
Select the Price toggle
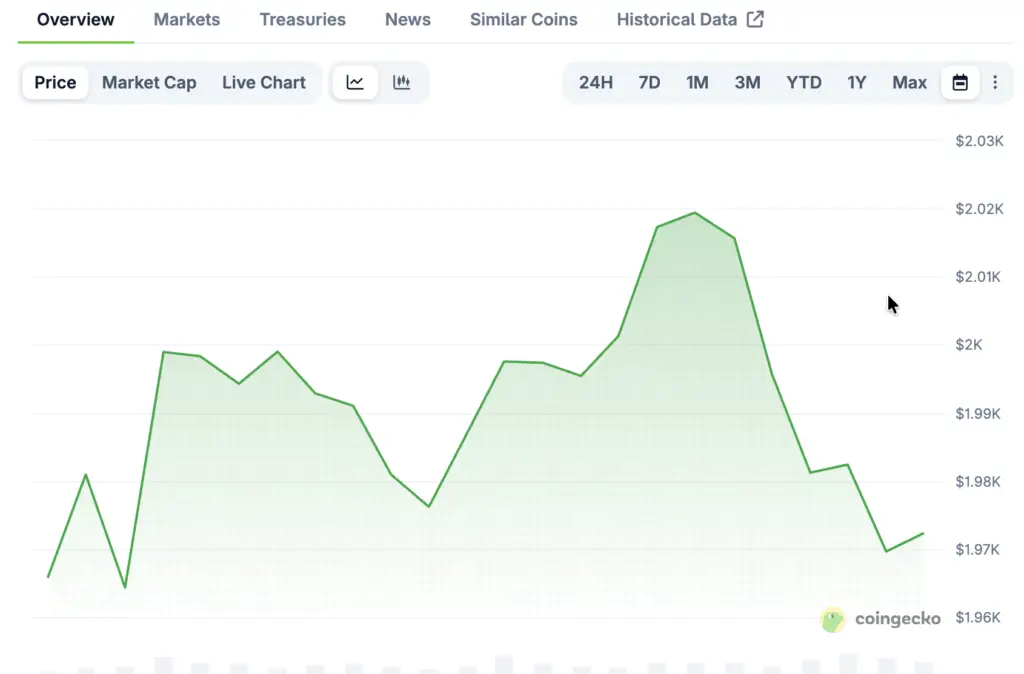[55, 83]
